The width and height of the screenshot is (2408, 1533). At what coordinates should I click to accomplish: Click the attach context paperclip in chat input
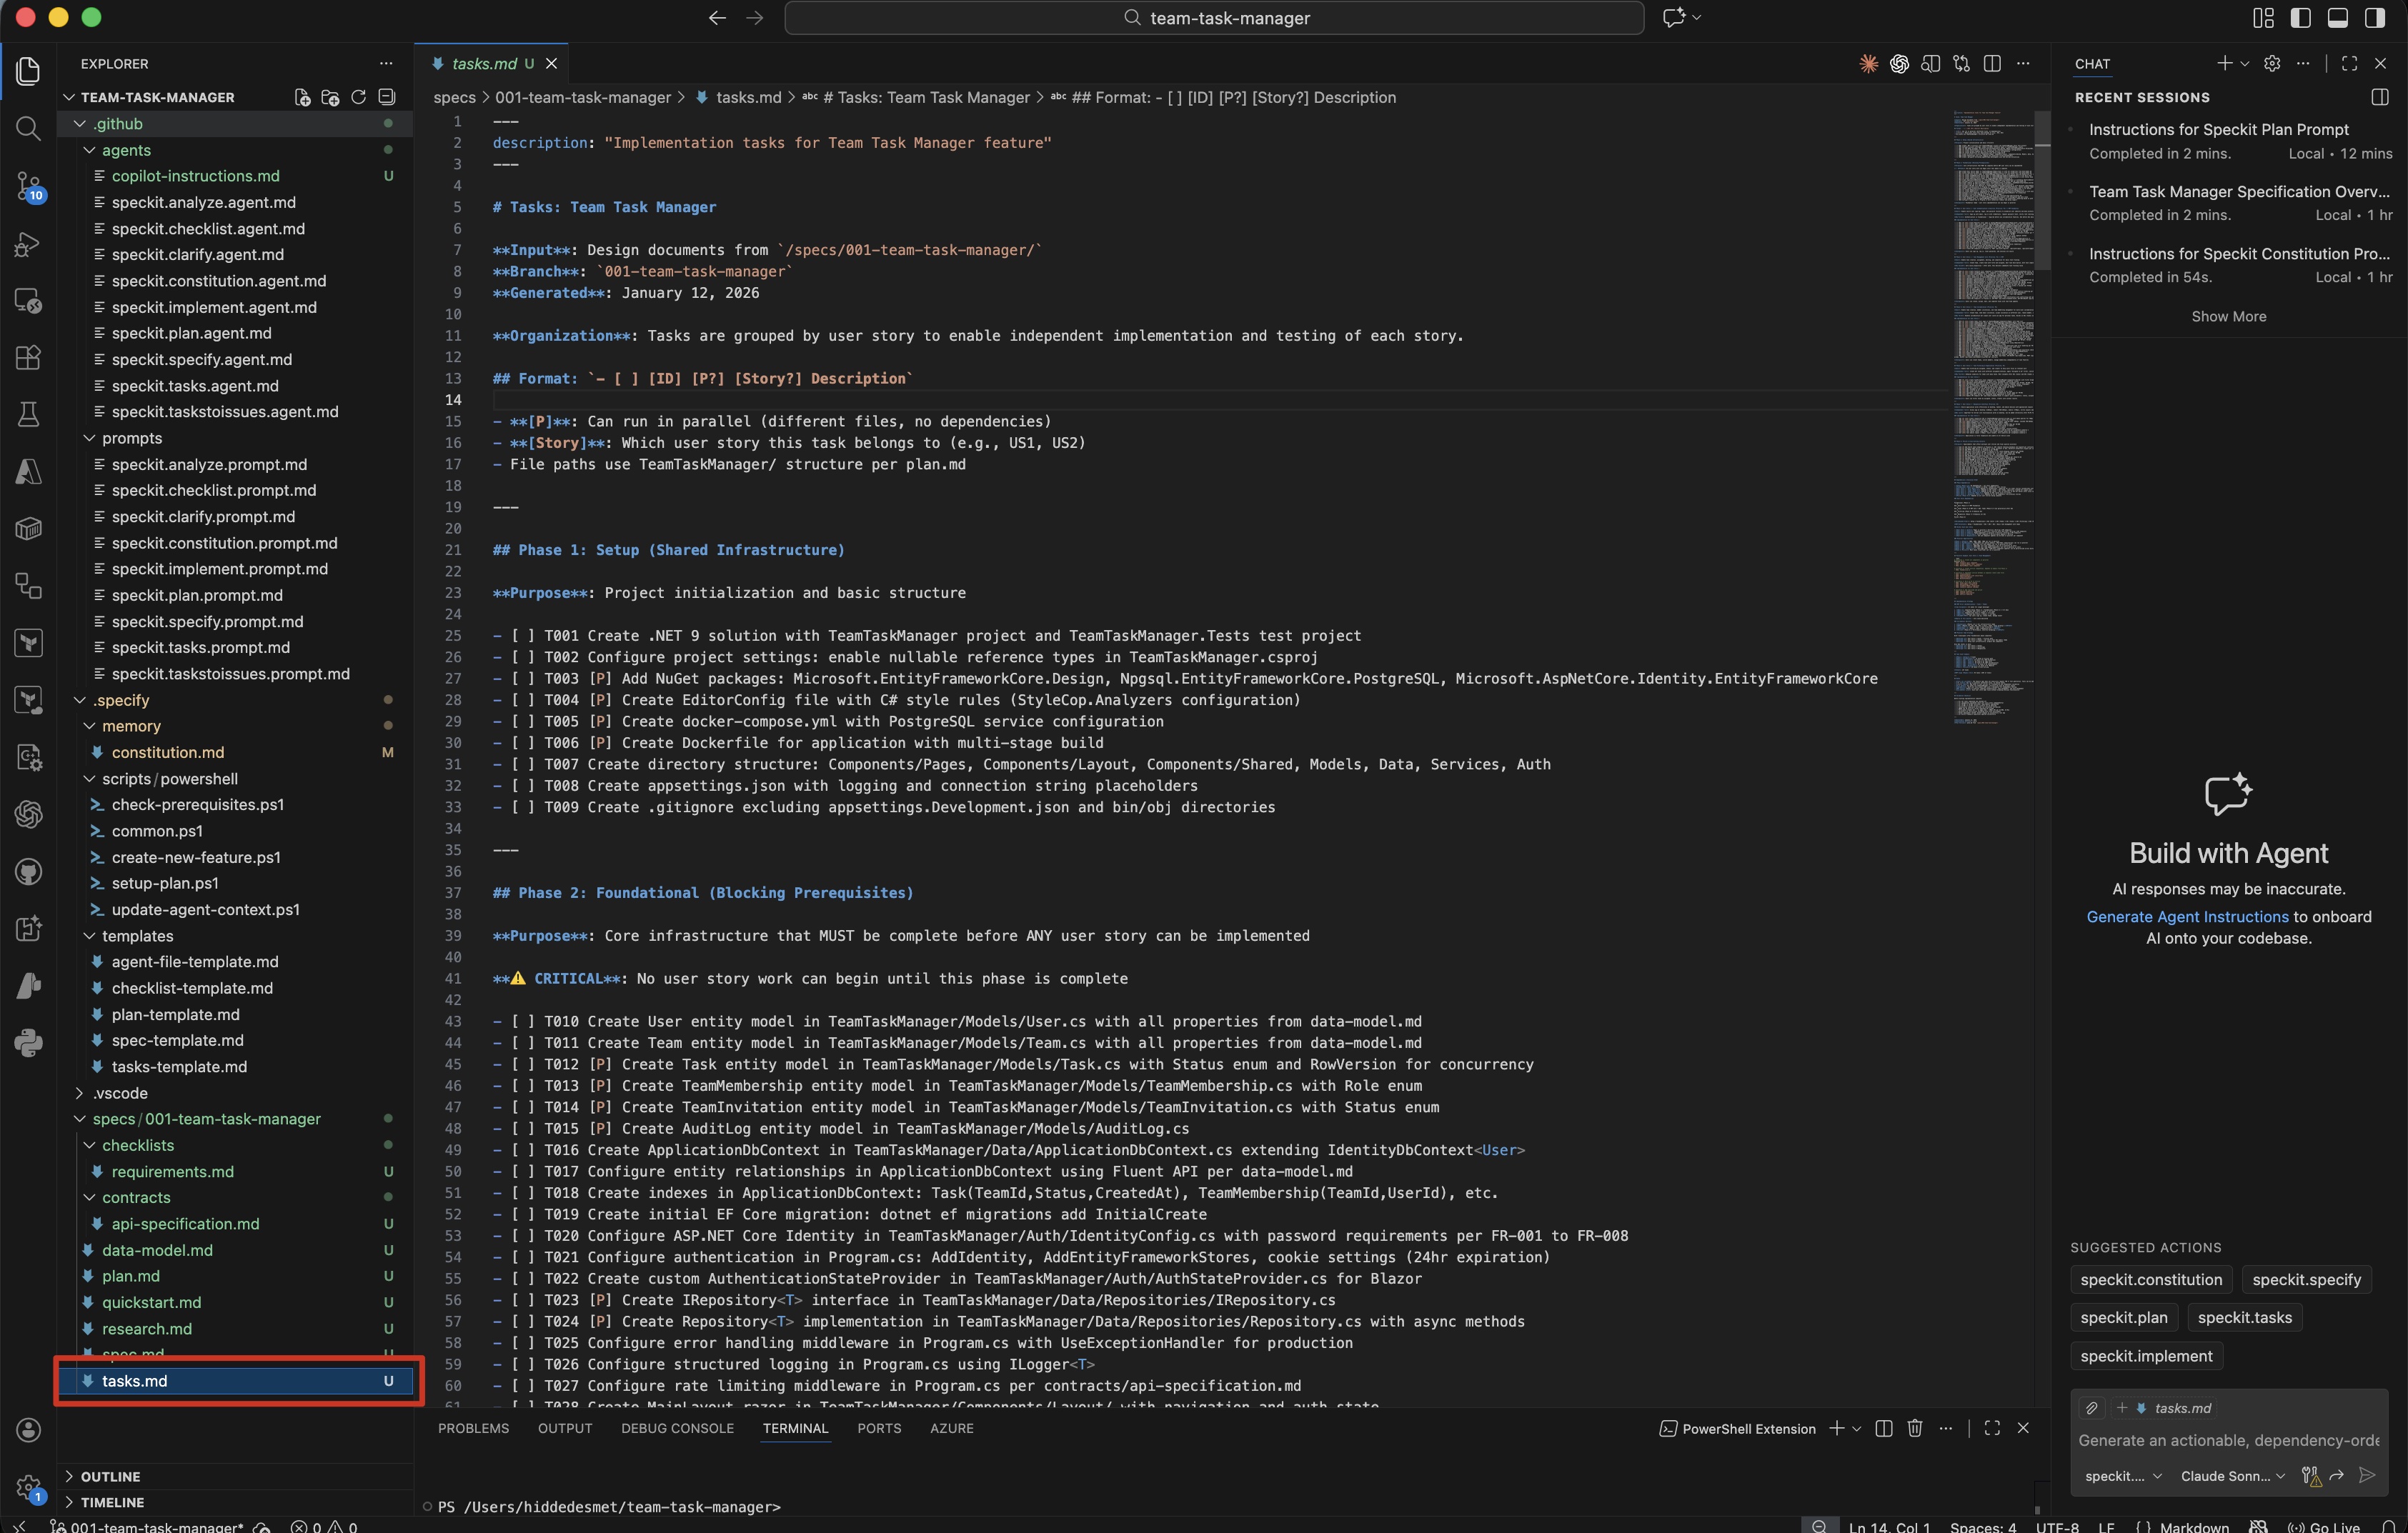pyautogui.click(x=2092, y=1408)
